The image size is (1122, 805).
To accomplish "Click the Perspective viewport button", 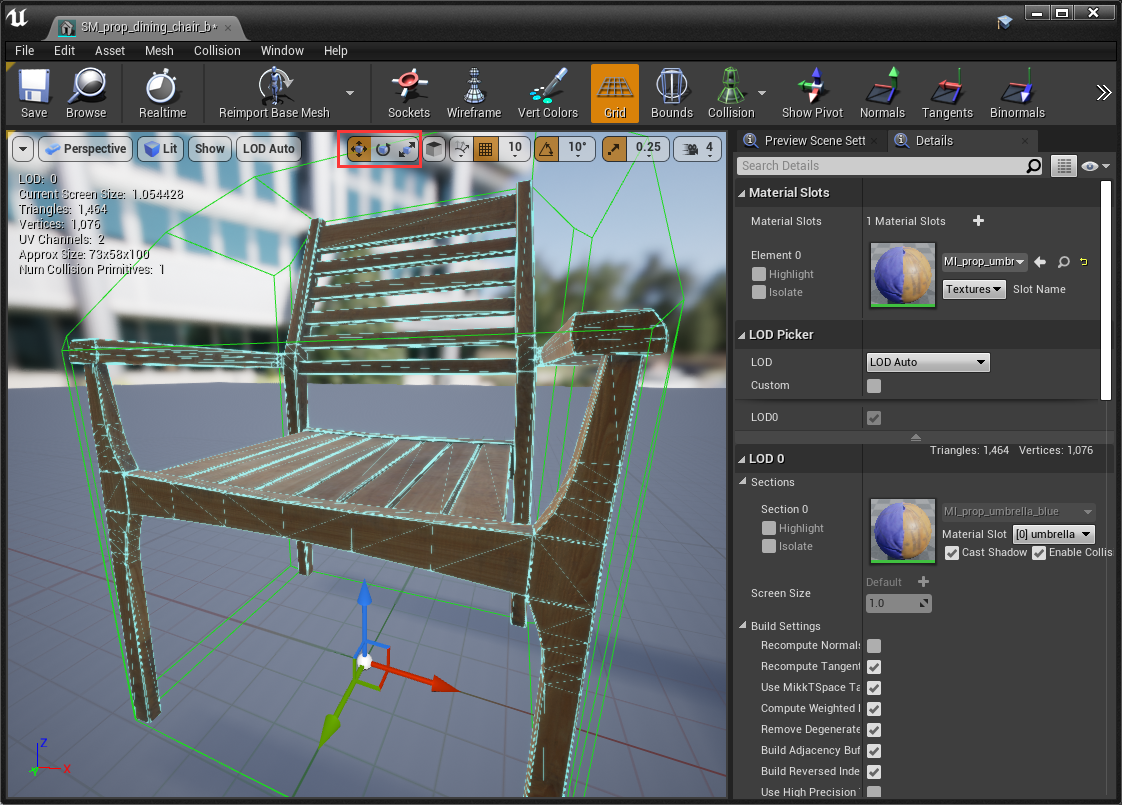I will point(85,149).
